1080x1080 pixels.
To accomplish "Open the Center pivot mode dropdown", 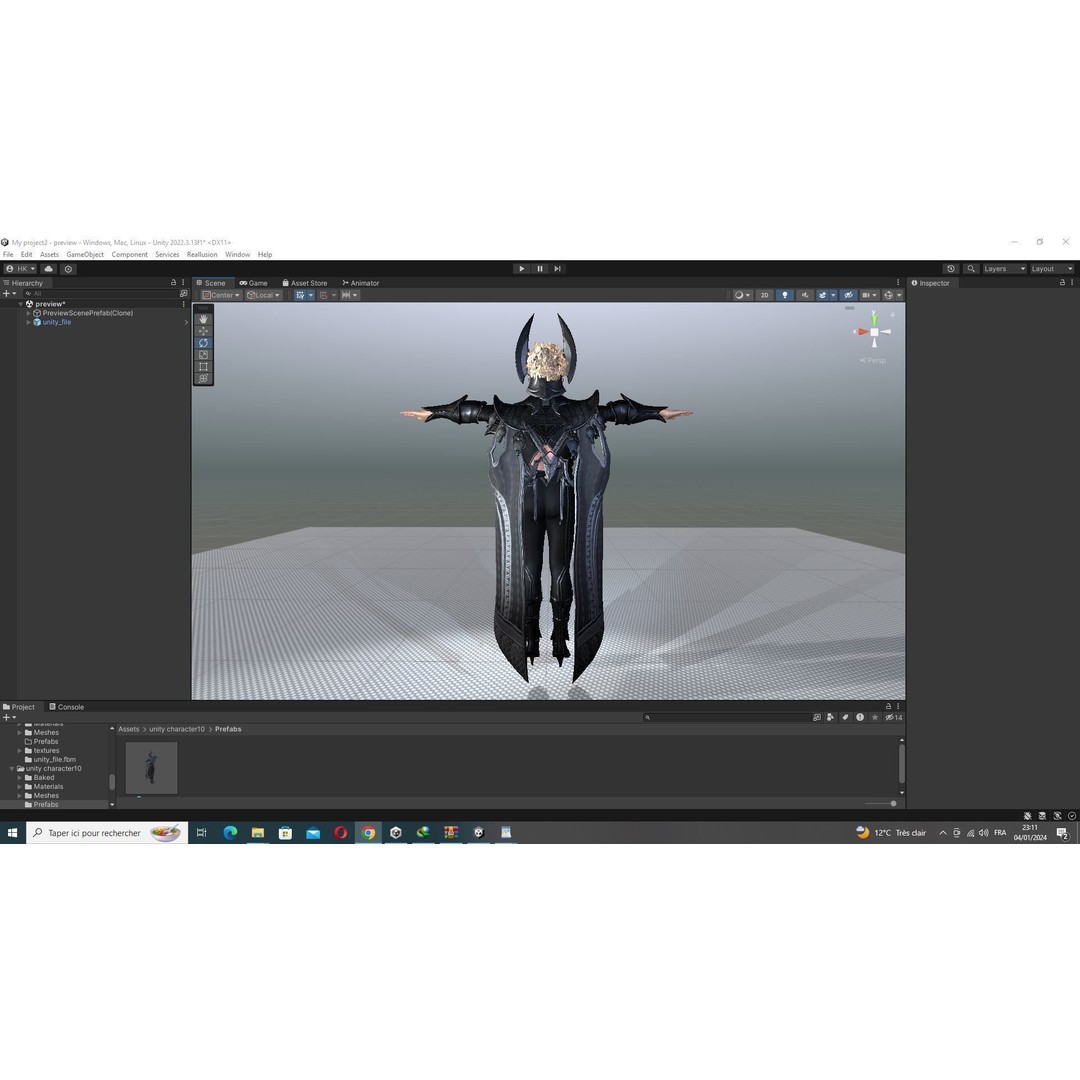I will (221, 295).
